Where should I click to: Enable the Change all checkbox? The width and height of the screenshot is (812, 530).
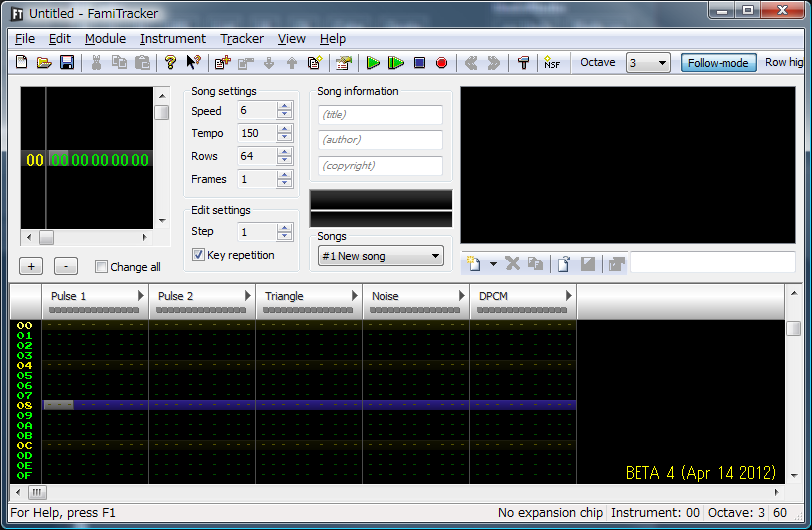pos(101,267)
